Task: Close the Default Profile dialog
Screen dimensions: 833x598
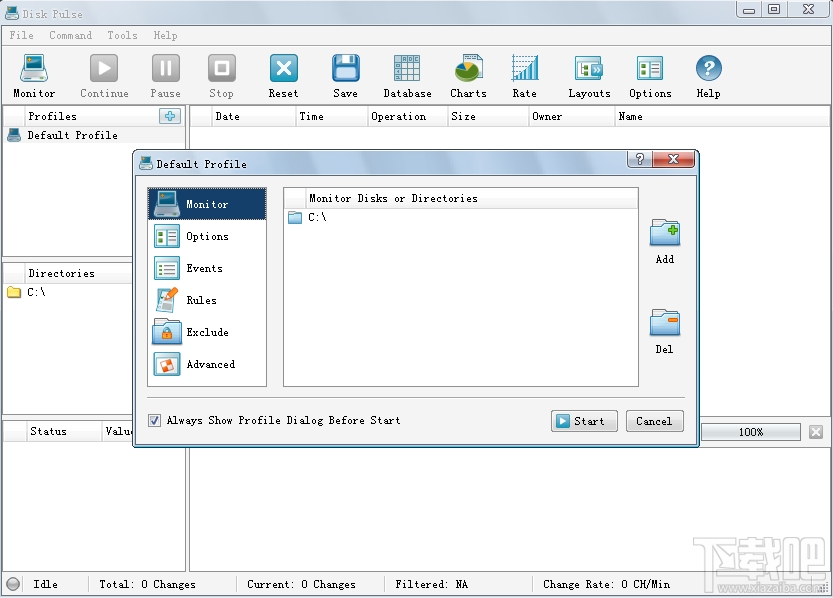Action: point(674,159)
